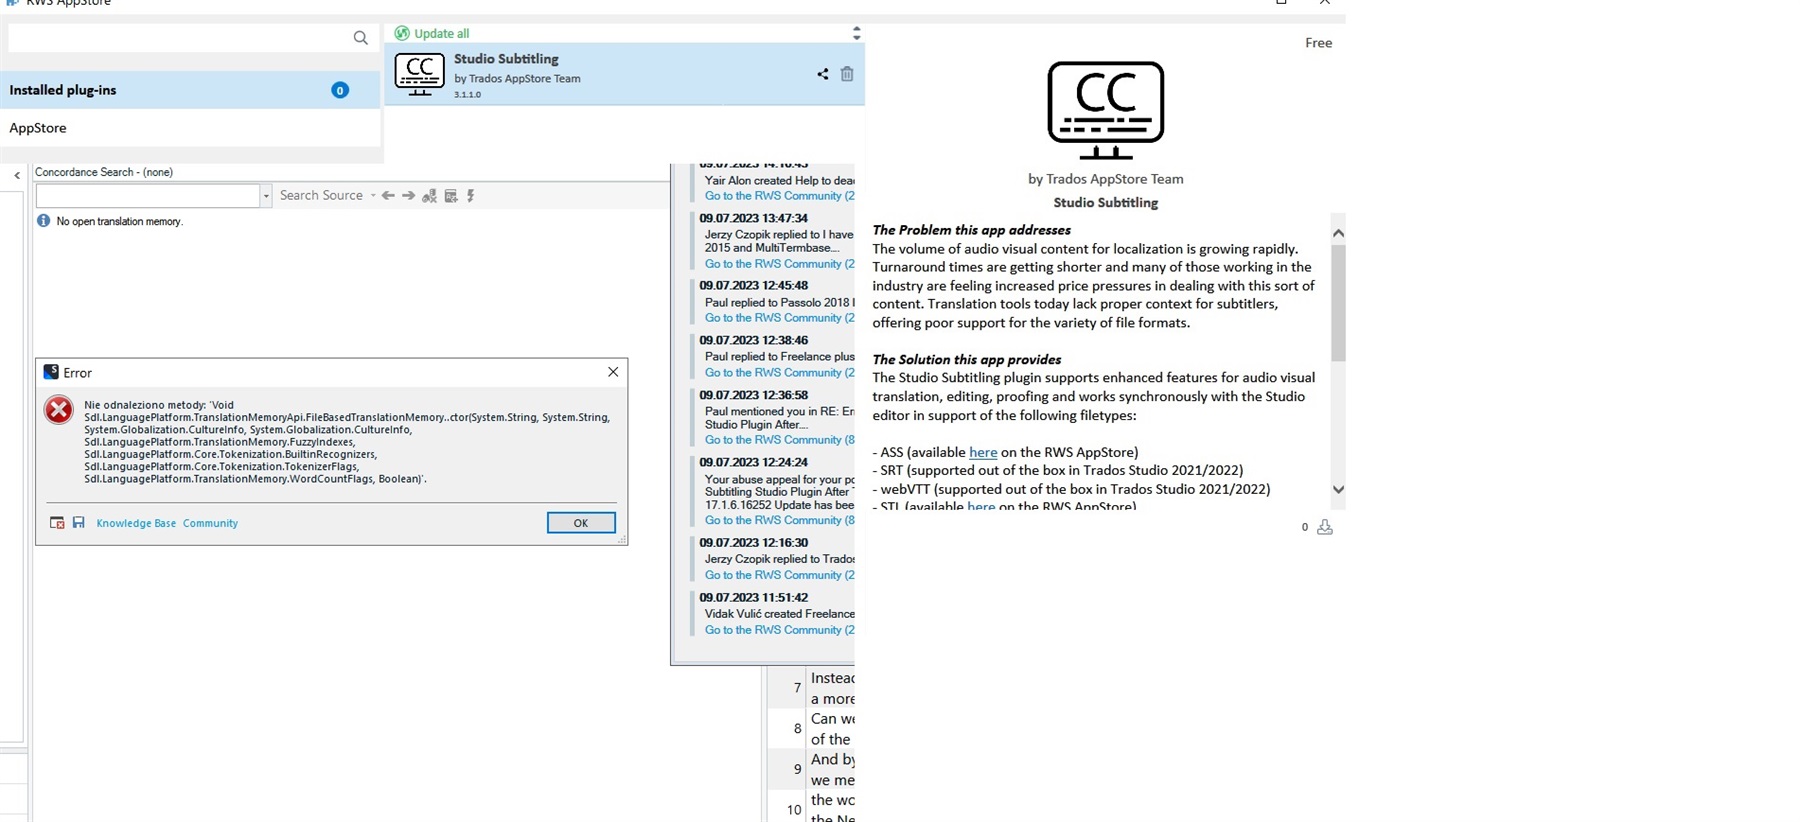Click the insert into document concordance icon
Viewport: 1800px width, 822px height.
451,195
